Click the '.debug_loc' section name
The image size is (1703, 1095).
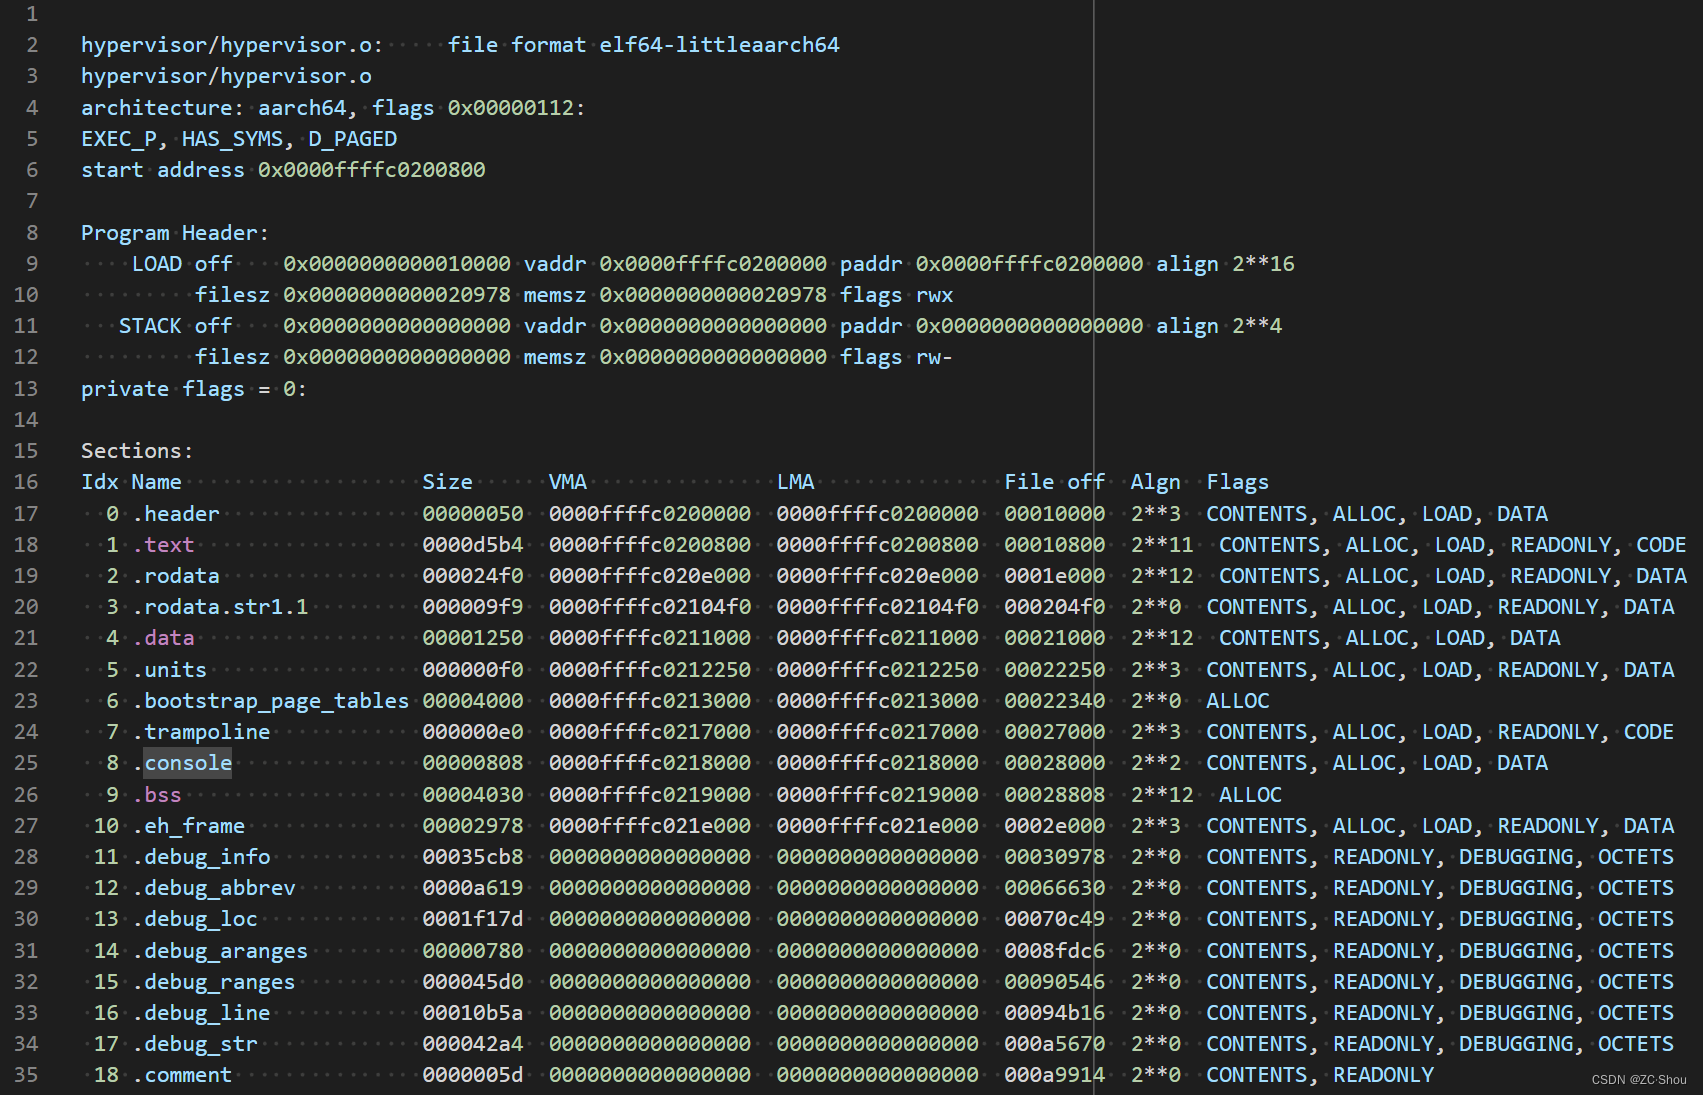click(x=195, y=918)
